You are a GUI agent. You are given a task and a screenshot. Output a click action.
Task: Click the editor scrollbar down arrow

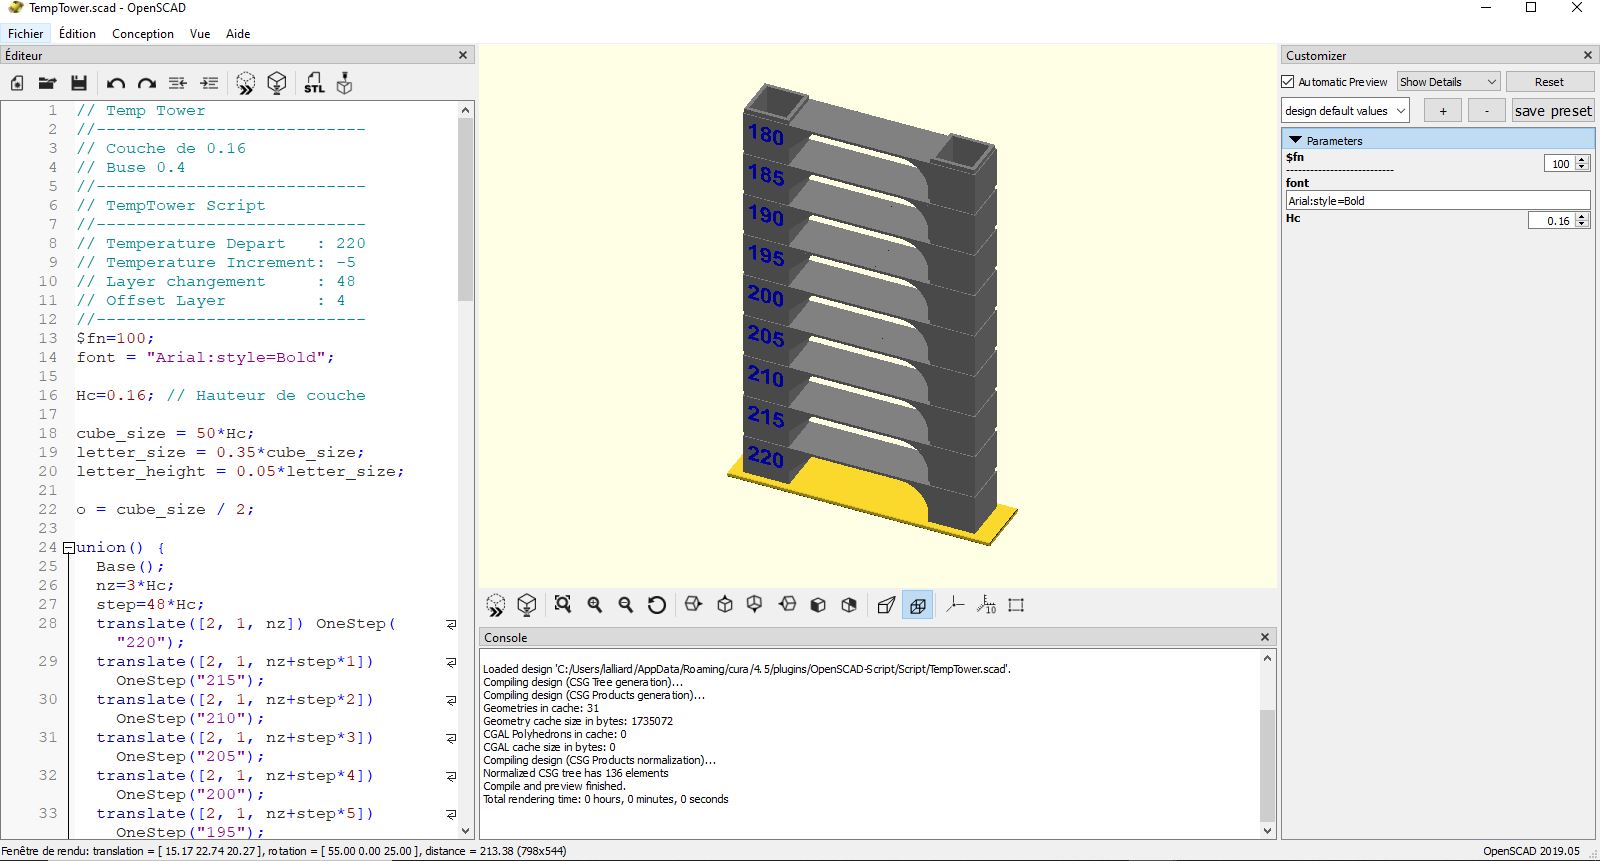click(x=465, y=830)
